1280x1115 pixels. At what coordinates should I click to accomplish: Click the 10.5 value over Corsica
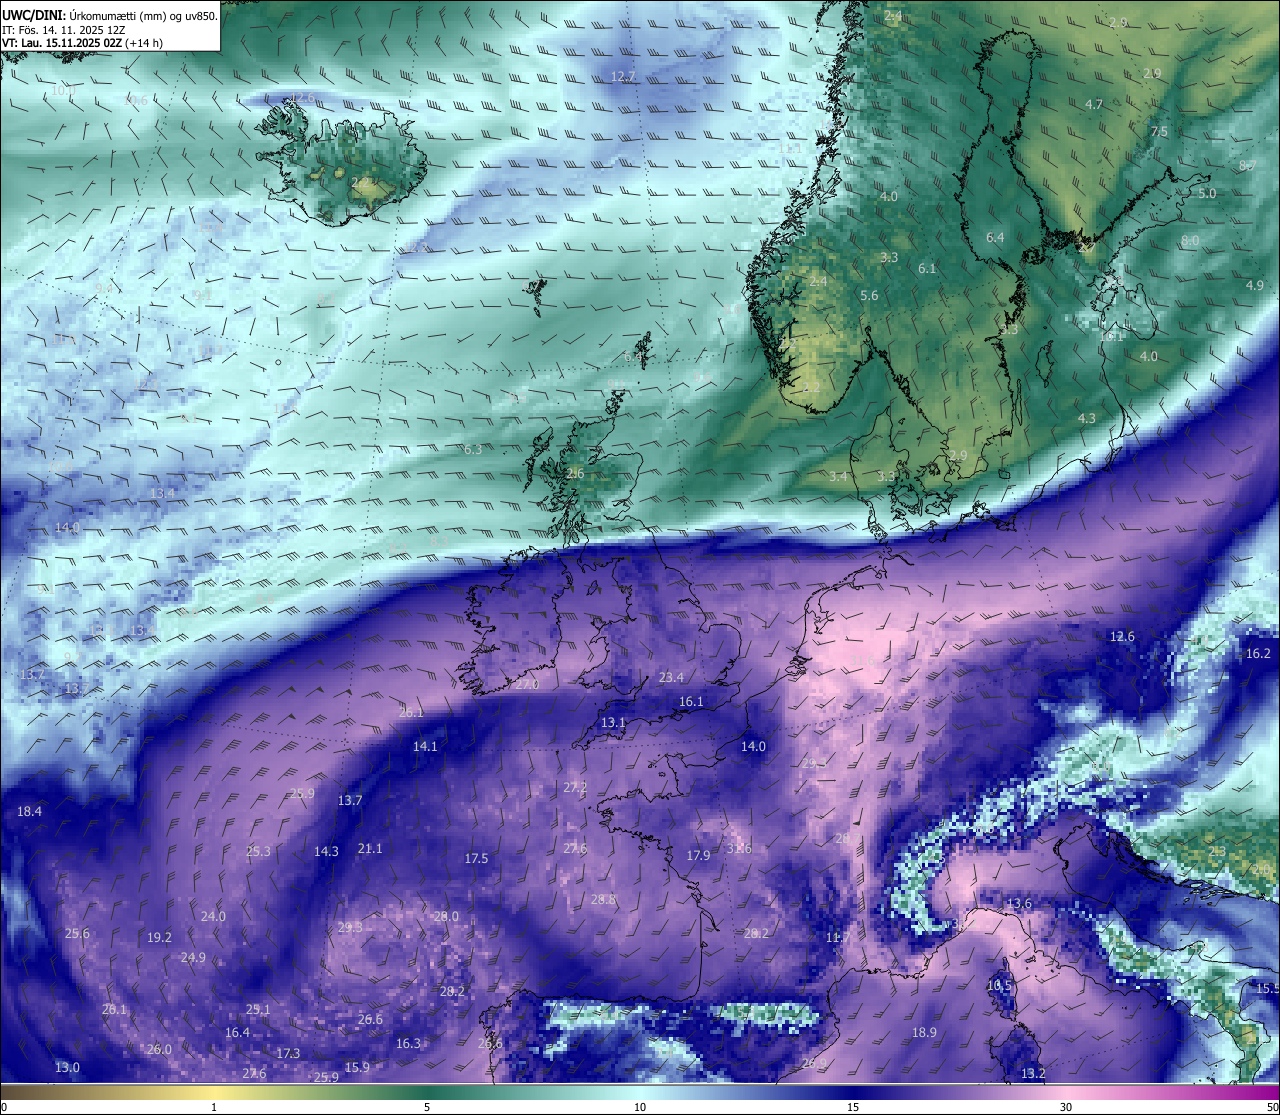pyautogui.click(x=999, y=985)
